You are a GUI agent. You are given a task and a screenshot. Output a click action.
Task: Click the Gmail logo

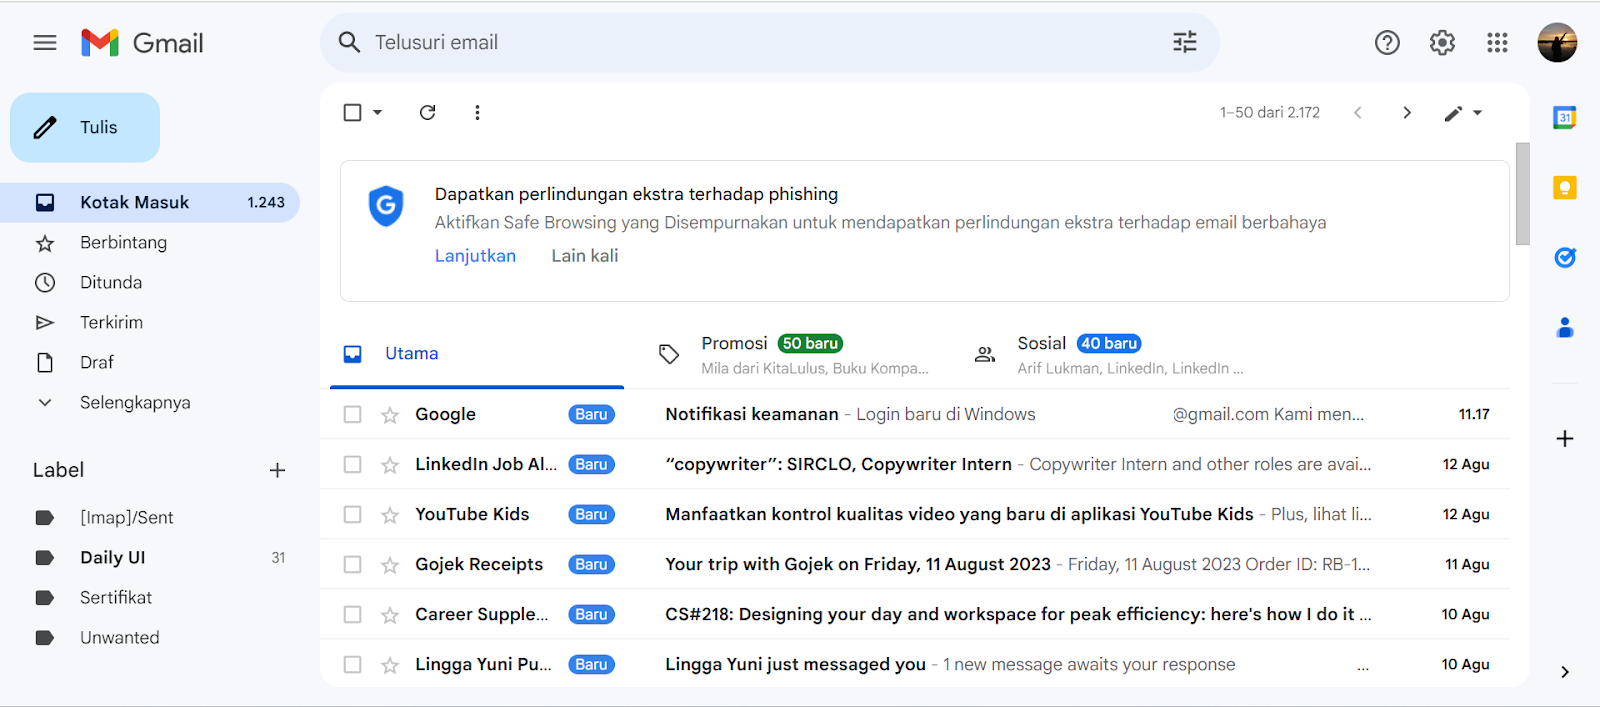click(142, 43)
